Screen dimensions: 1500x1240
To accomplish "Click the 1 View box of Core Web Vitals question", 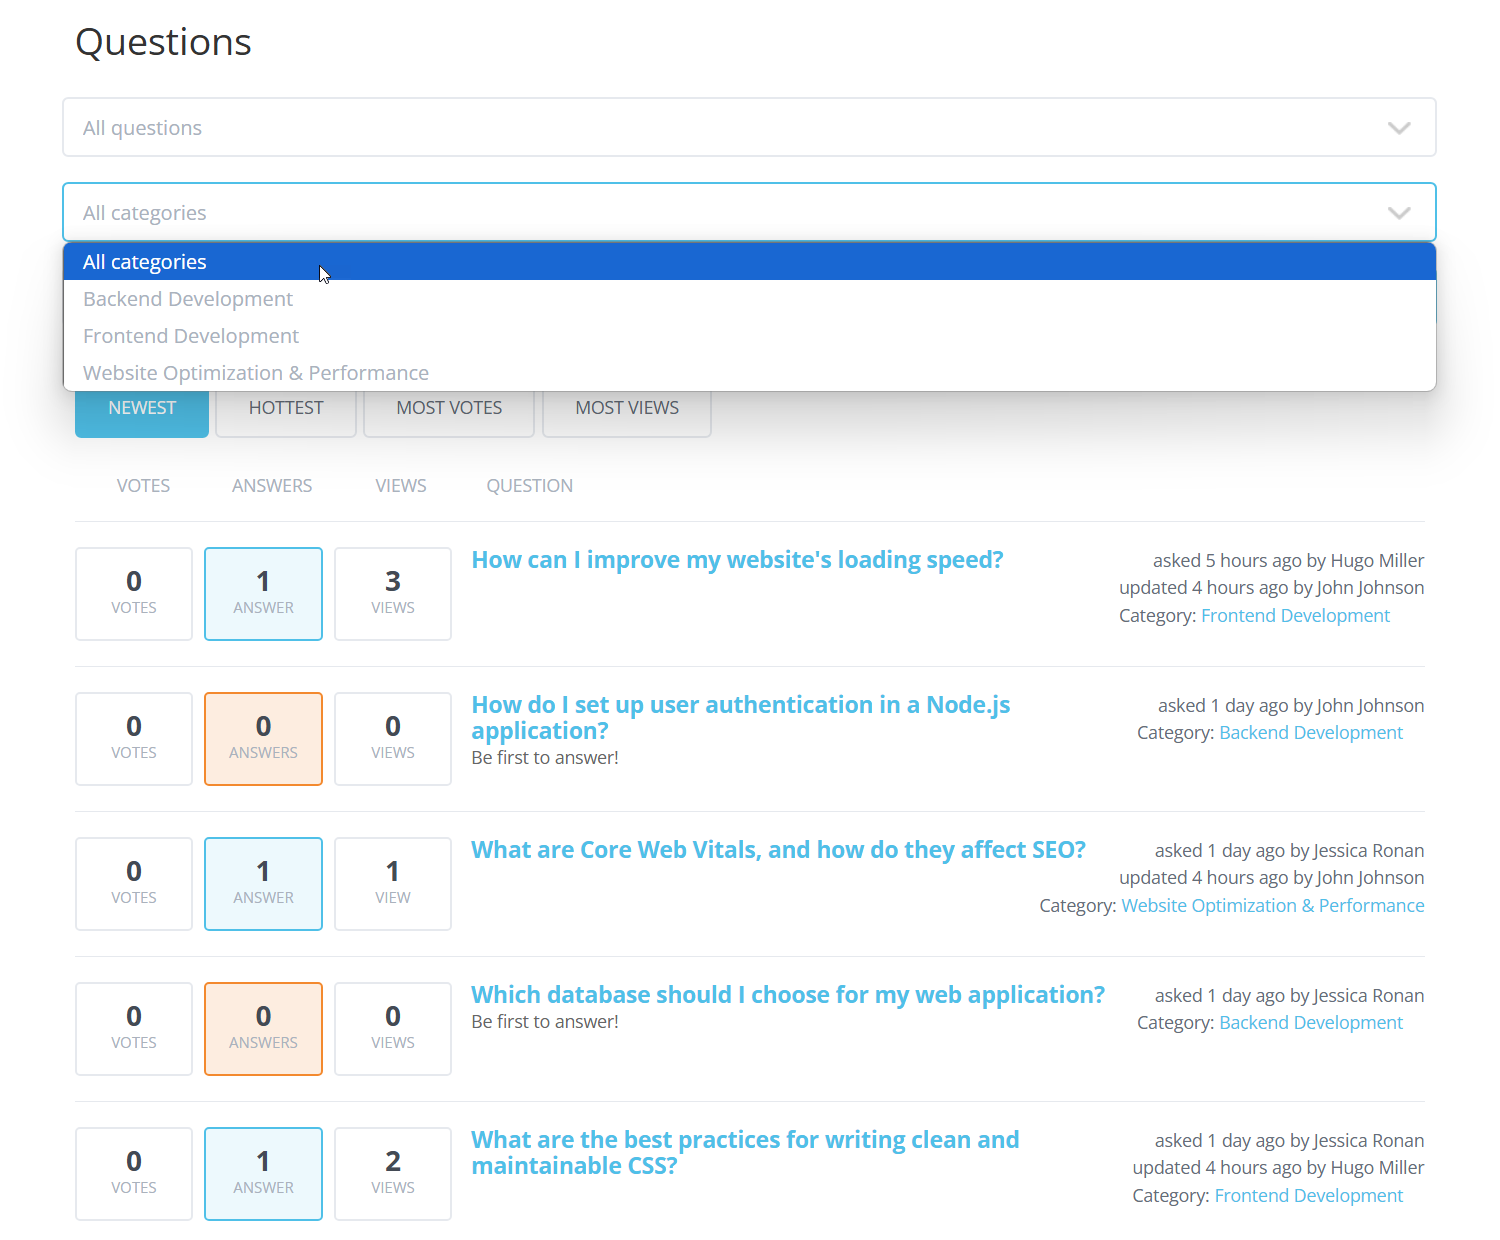I will 393,884.
